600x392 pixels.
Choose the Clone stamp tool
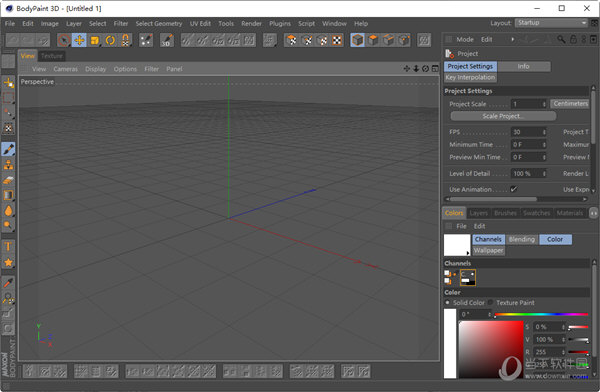[x=8, y=165]
